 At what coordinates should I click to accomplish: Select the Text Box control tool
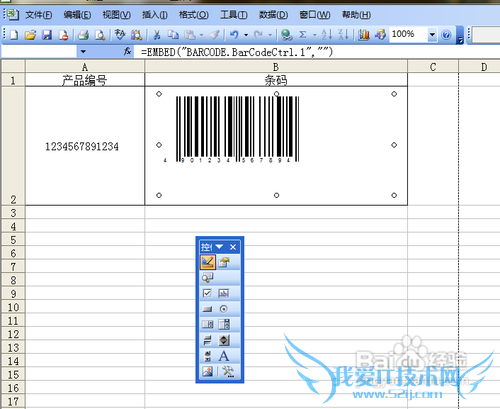click(224, 293)
